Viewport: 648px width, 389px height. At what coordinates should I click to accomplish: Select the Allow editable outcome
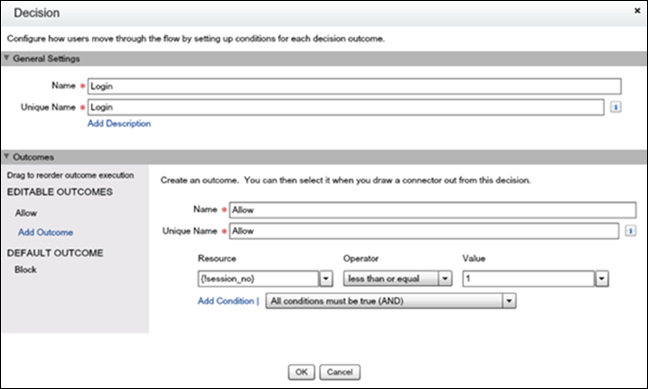[x=26, y=213]
